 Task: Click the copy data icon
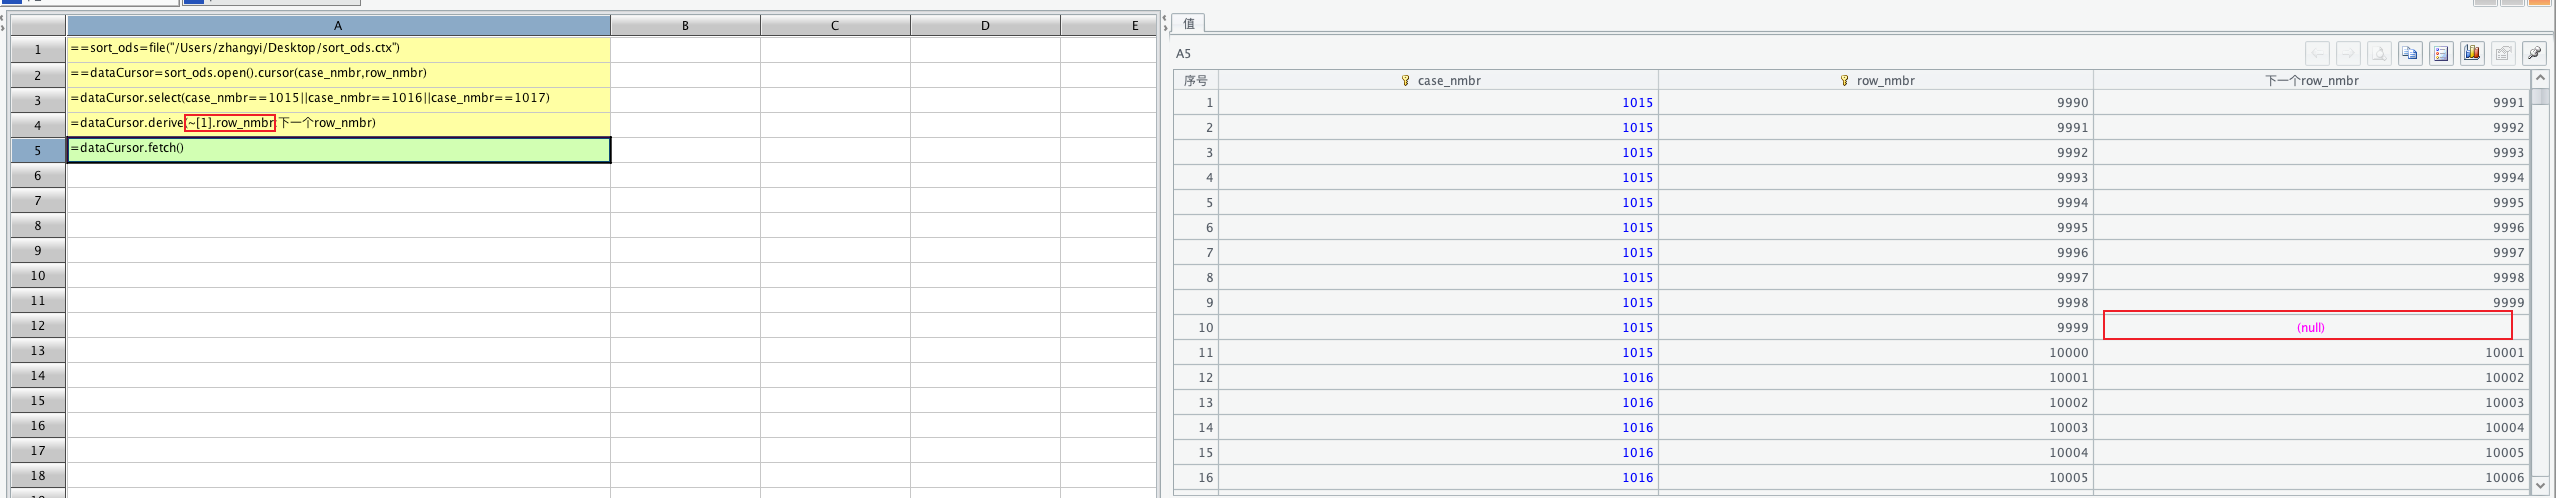(2410, 53)
